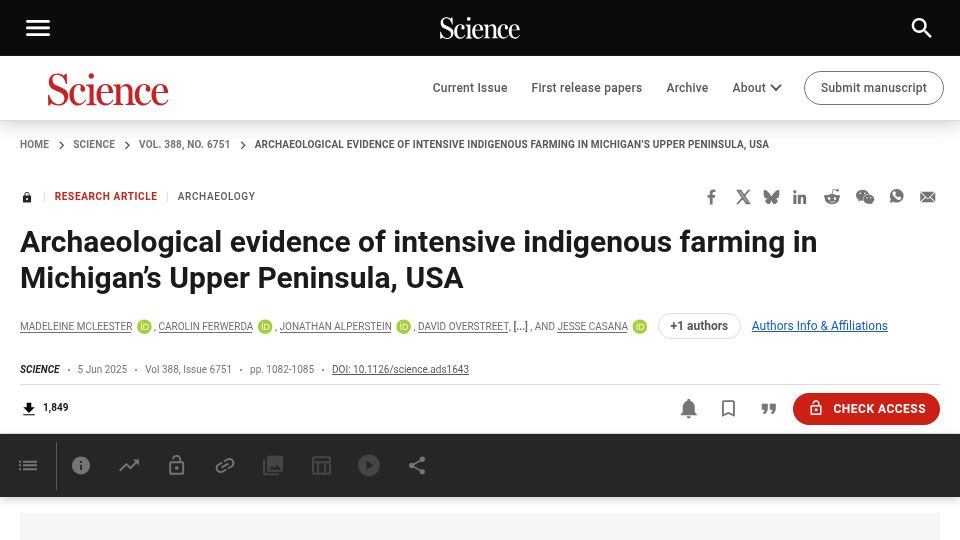Open ORCID icon for Carolin Ferwerda
Image resolution: width=960 pixels, height=540 pixels.
265,327
